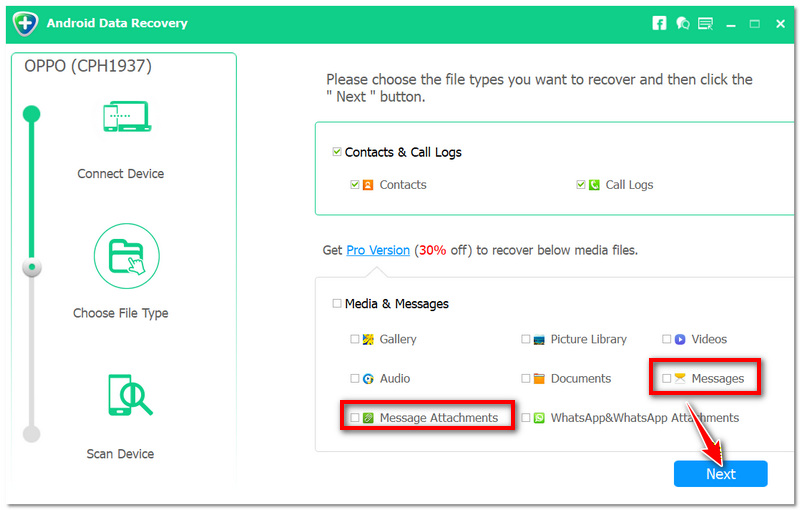800x510 pixels.
Task: Check the Gallery checkbox
Action: 355,339
